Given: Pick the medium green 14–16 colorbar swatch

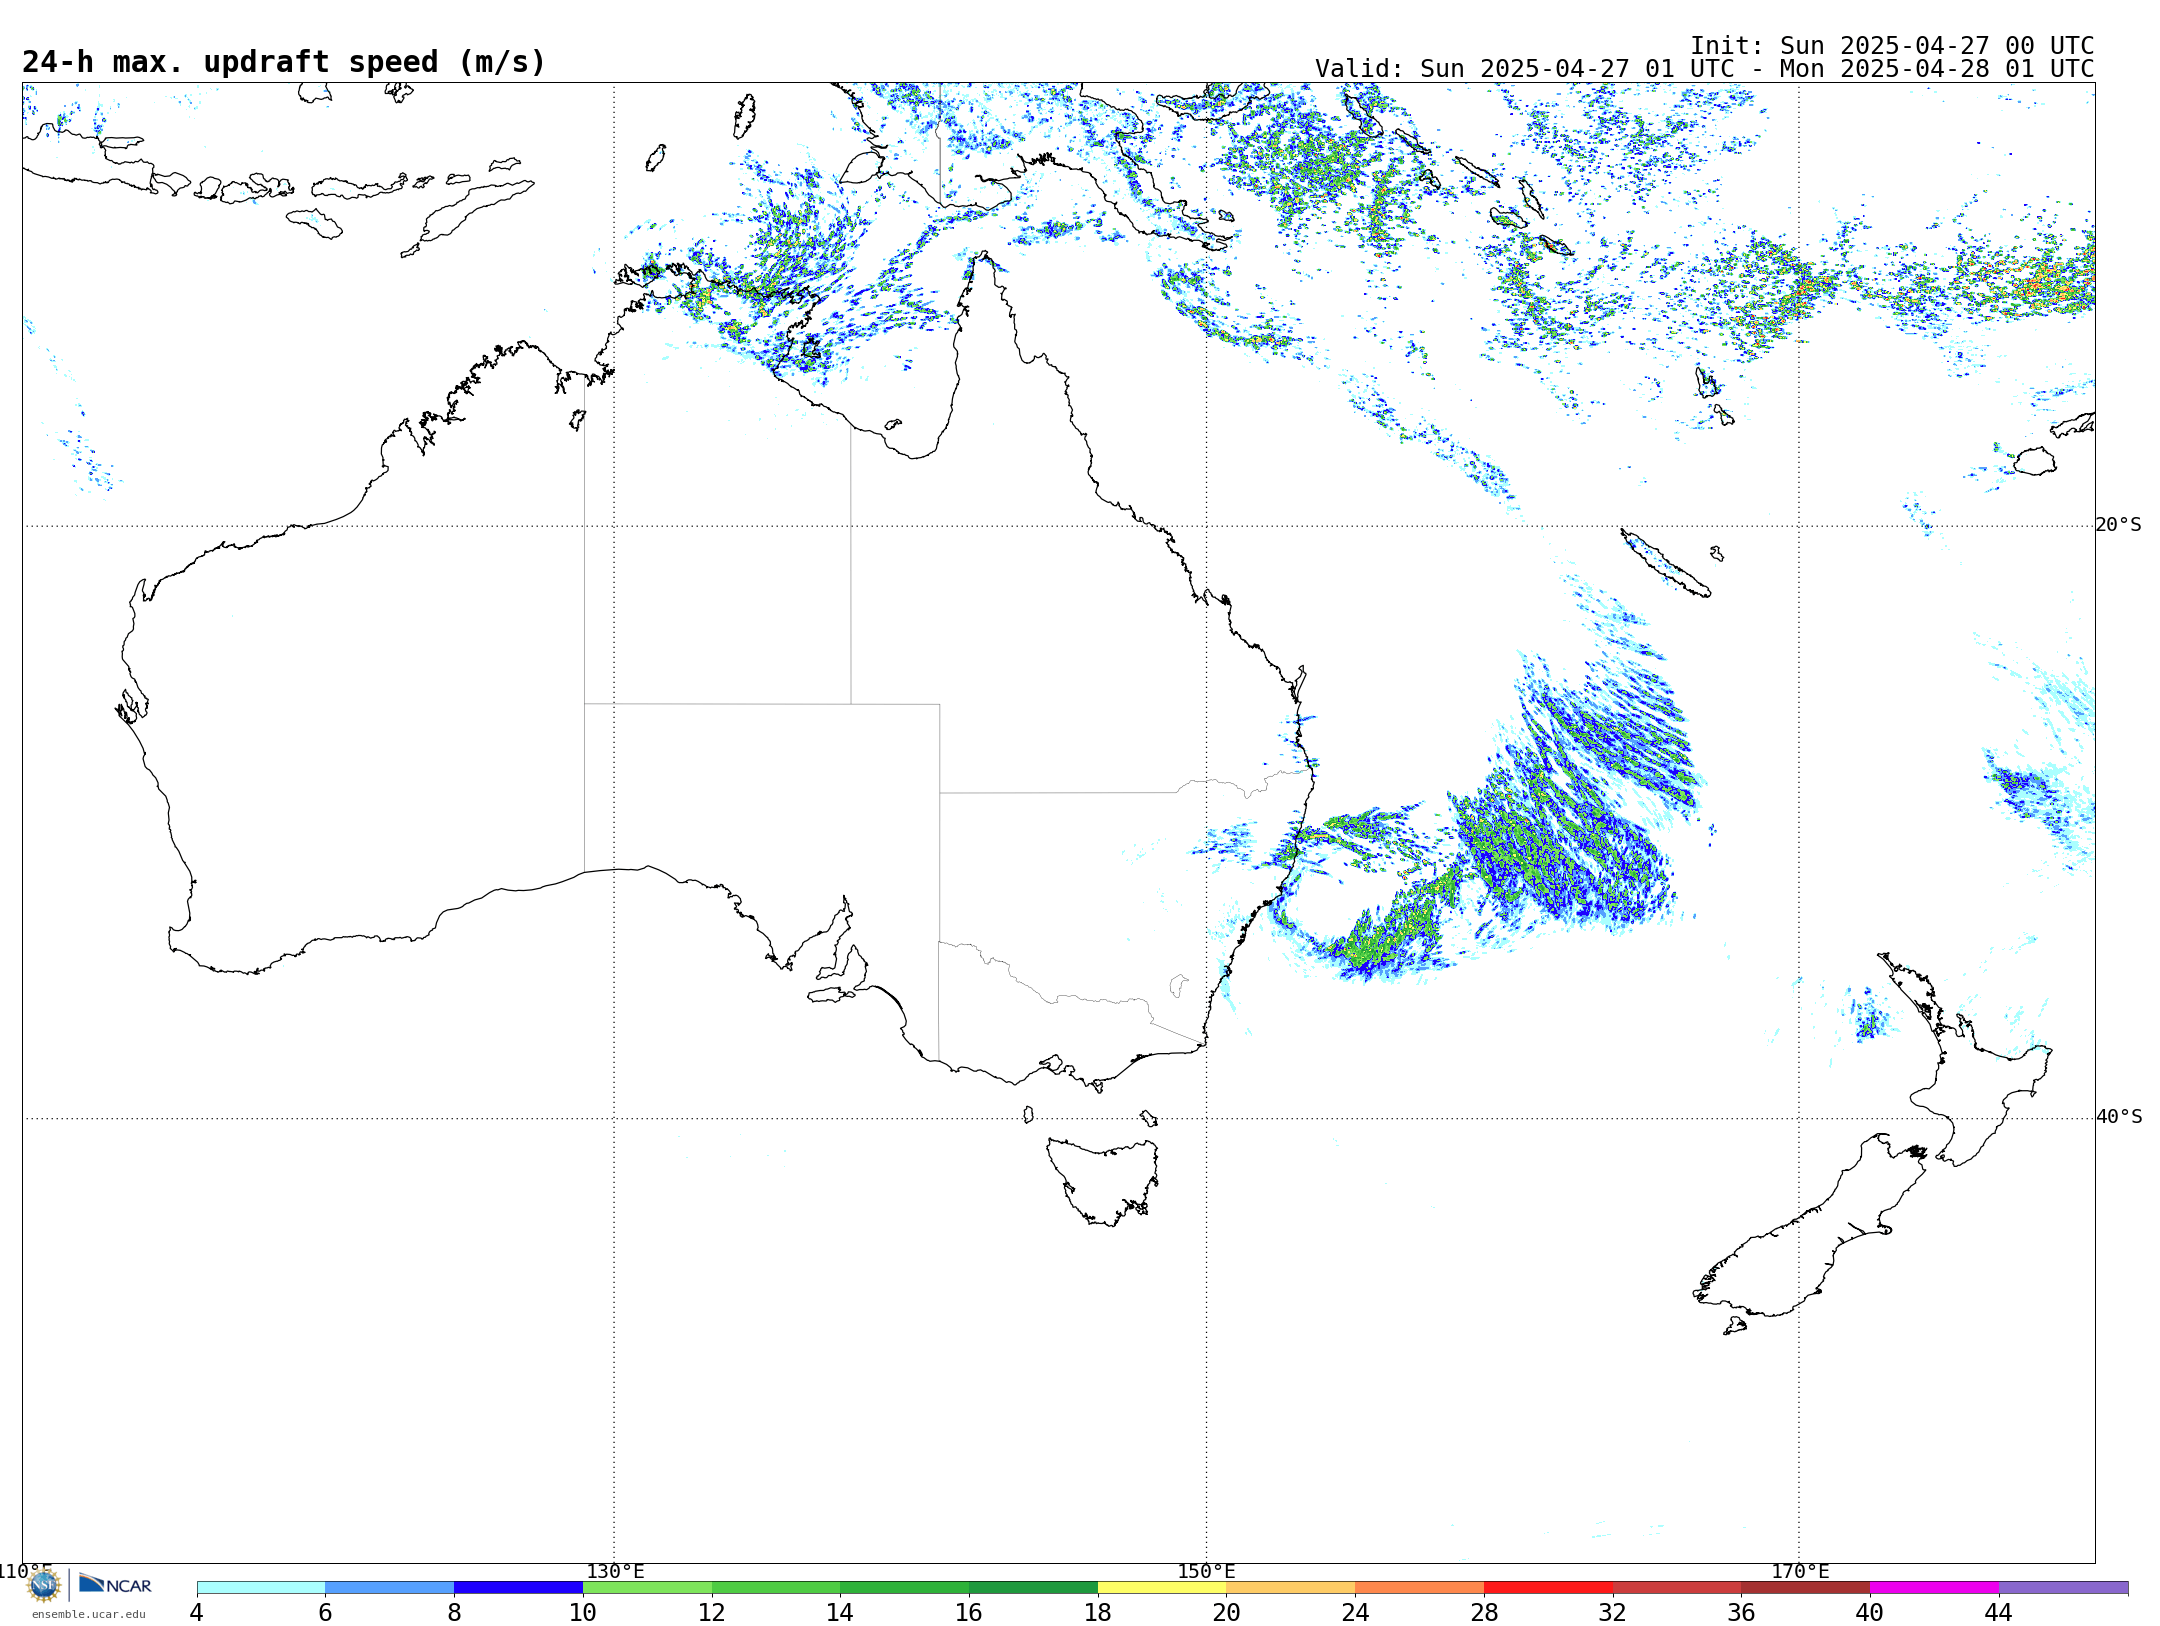Looking at the screenshot, I should click(x=905, y=1588).
